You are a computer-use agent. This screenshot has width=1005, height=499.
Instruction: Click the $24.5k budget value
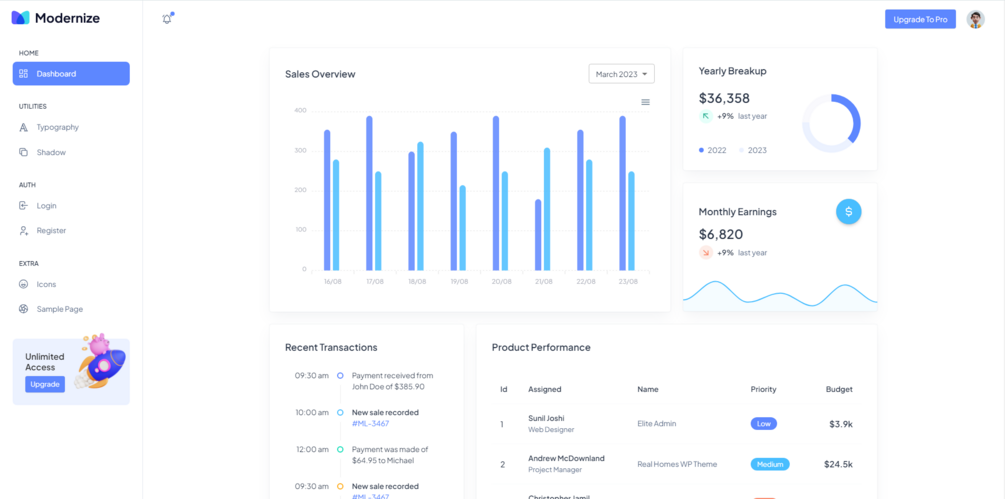coord(838,464)
